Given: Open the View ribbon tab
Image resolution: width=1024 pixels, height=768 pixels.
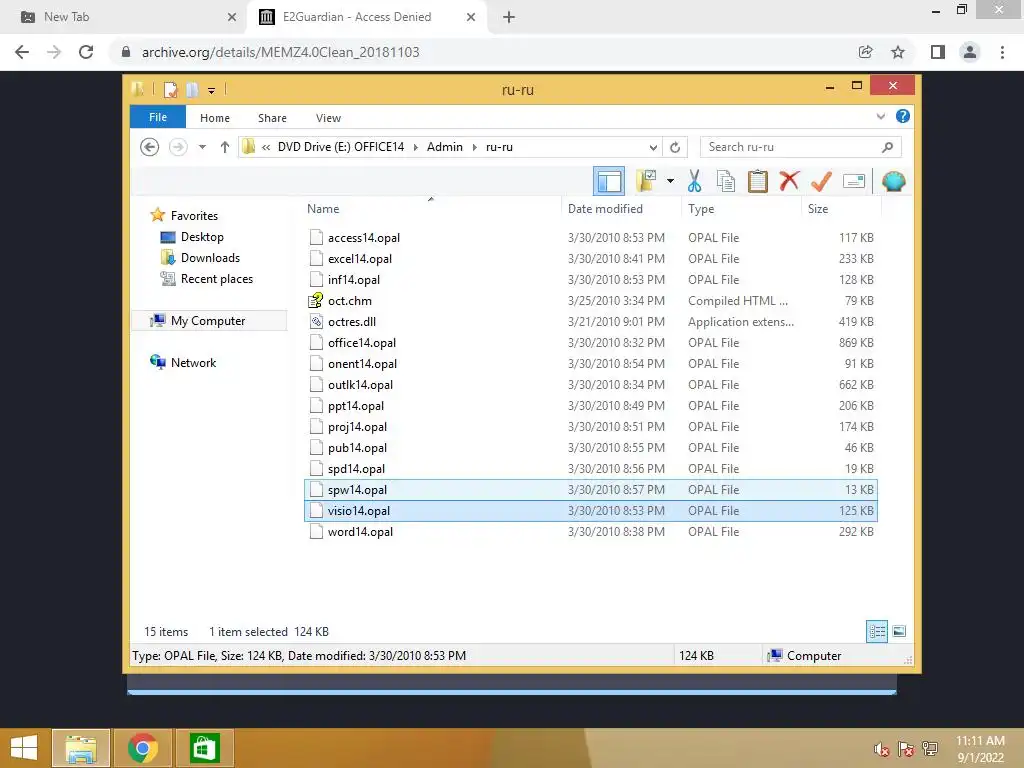Looking at the screenshot, I should point(328,118).
